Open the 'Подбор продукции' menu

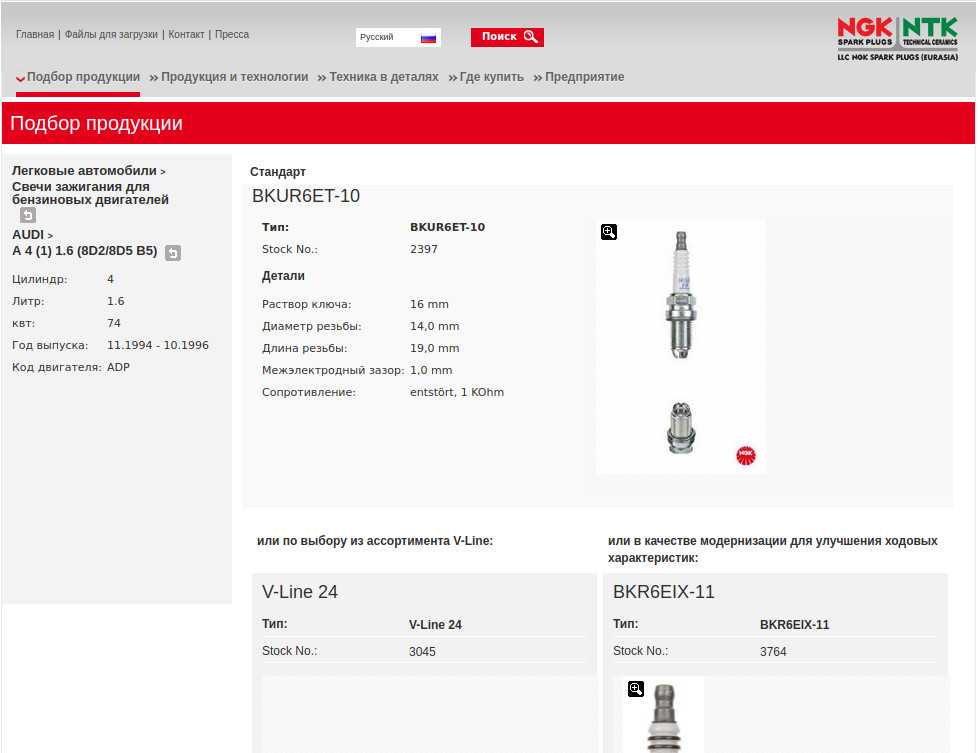click(83, 77)
